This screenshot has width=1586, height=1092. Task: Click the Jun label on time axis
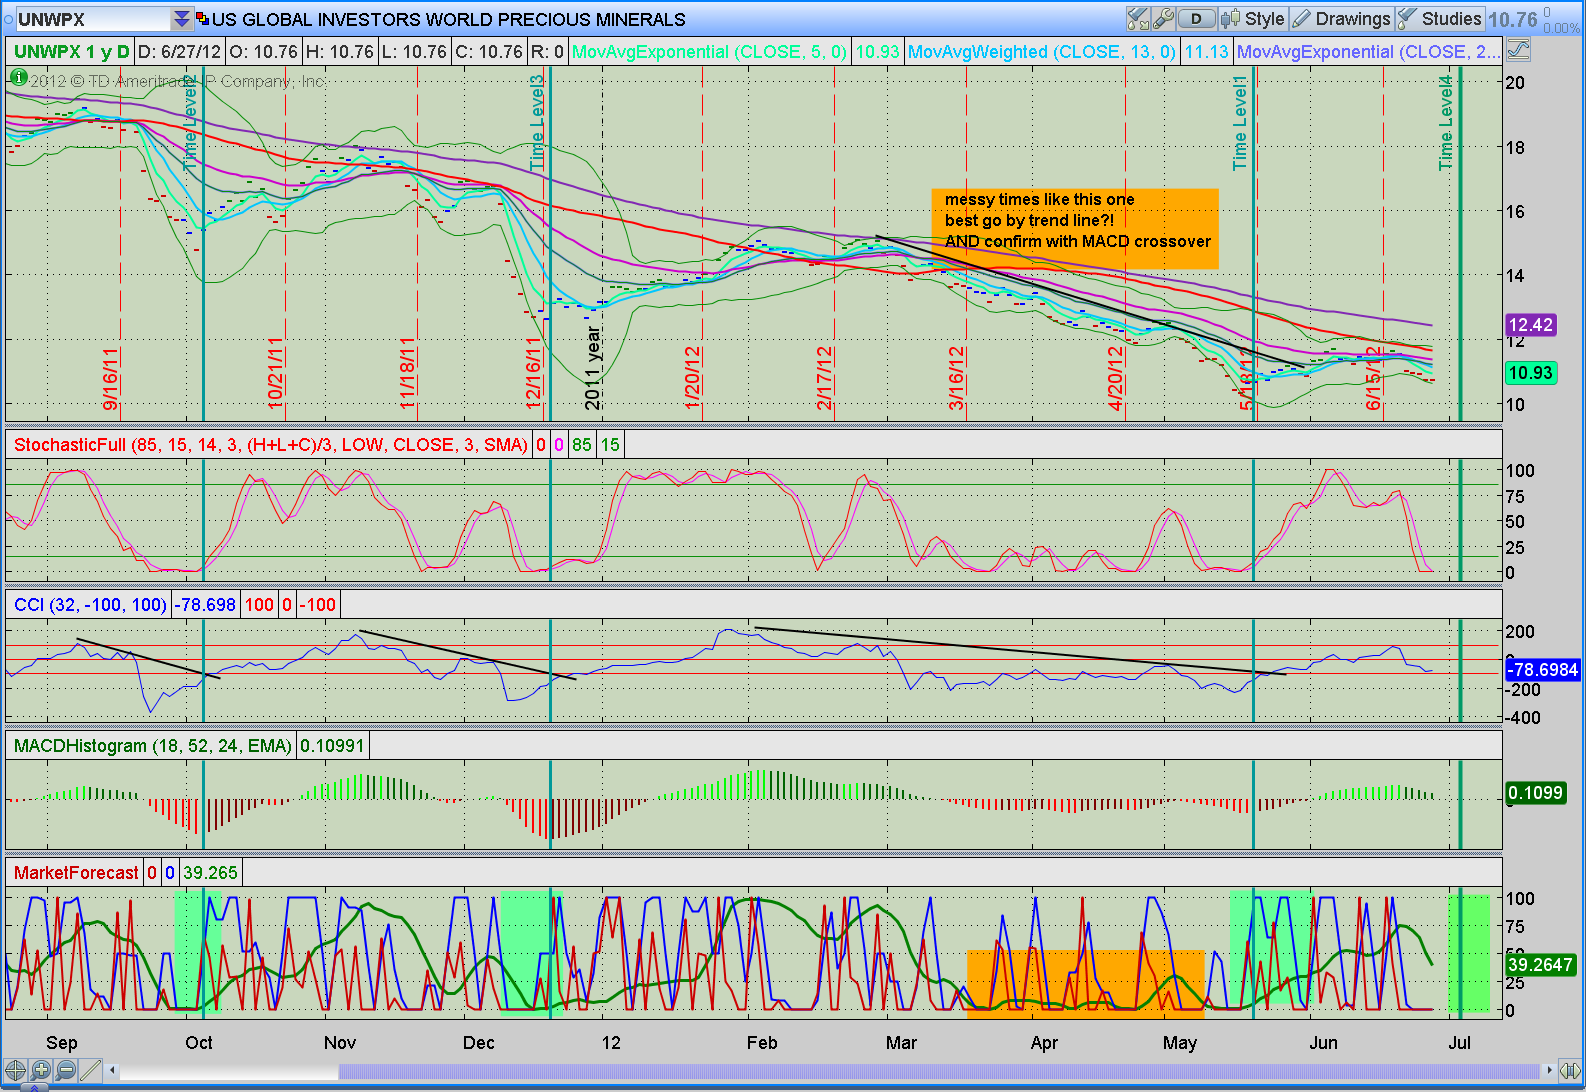point(1323,1043)
